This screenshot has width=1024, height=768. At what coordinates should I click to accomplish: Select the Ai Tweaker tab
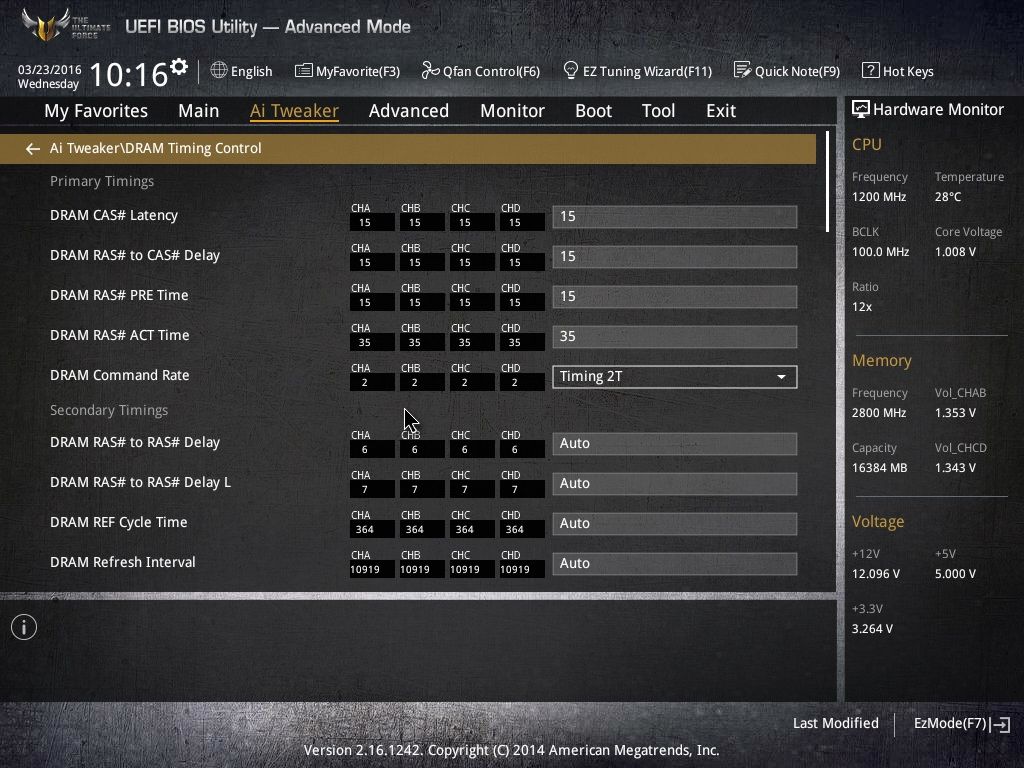point(294,110)
